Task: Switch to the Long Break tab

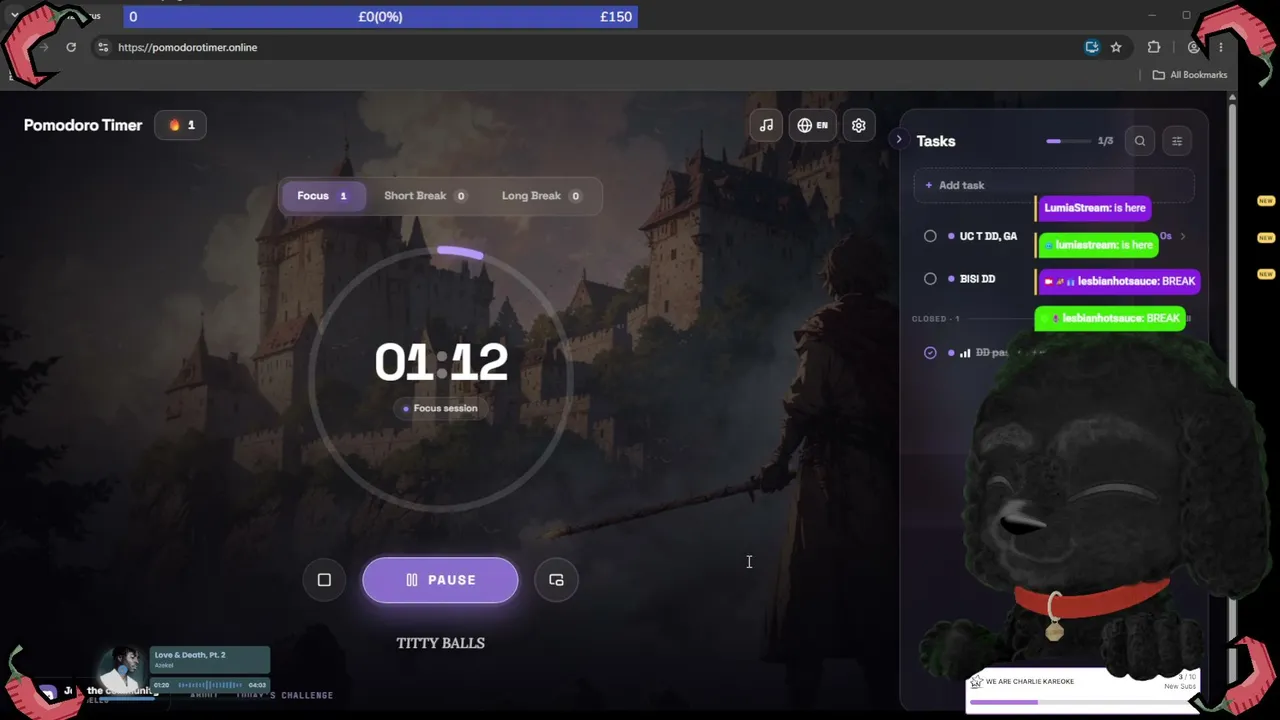Action: tap(541, 196)
